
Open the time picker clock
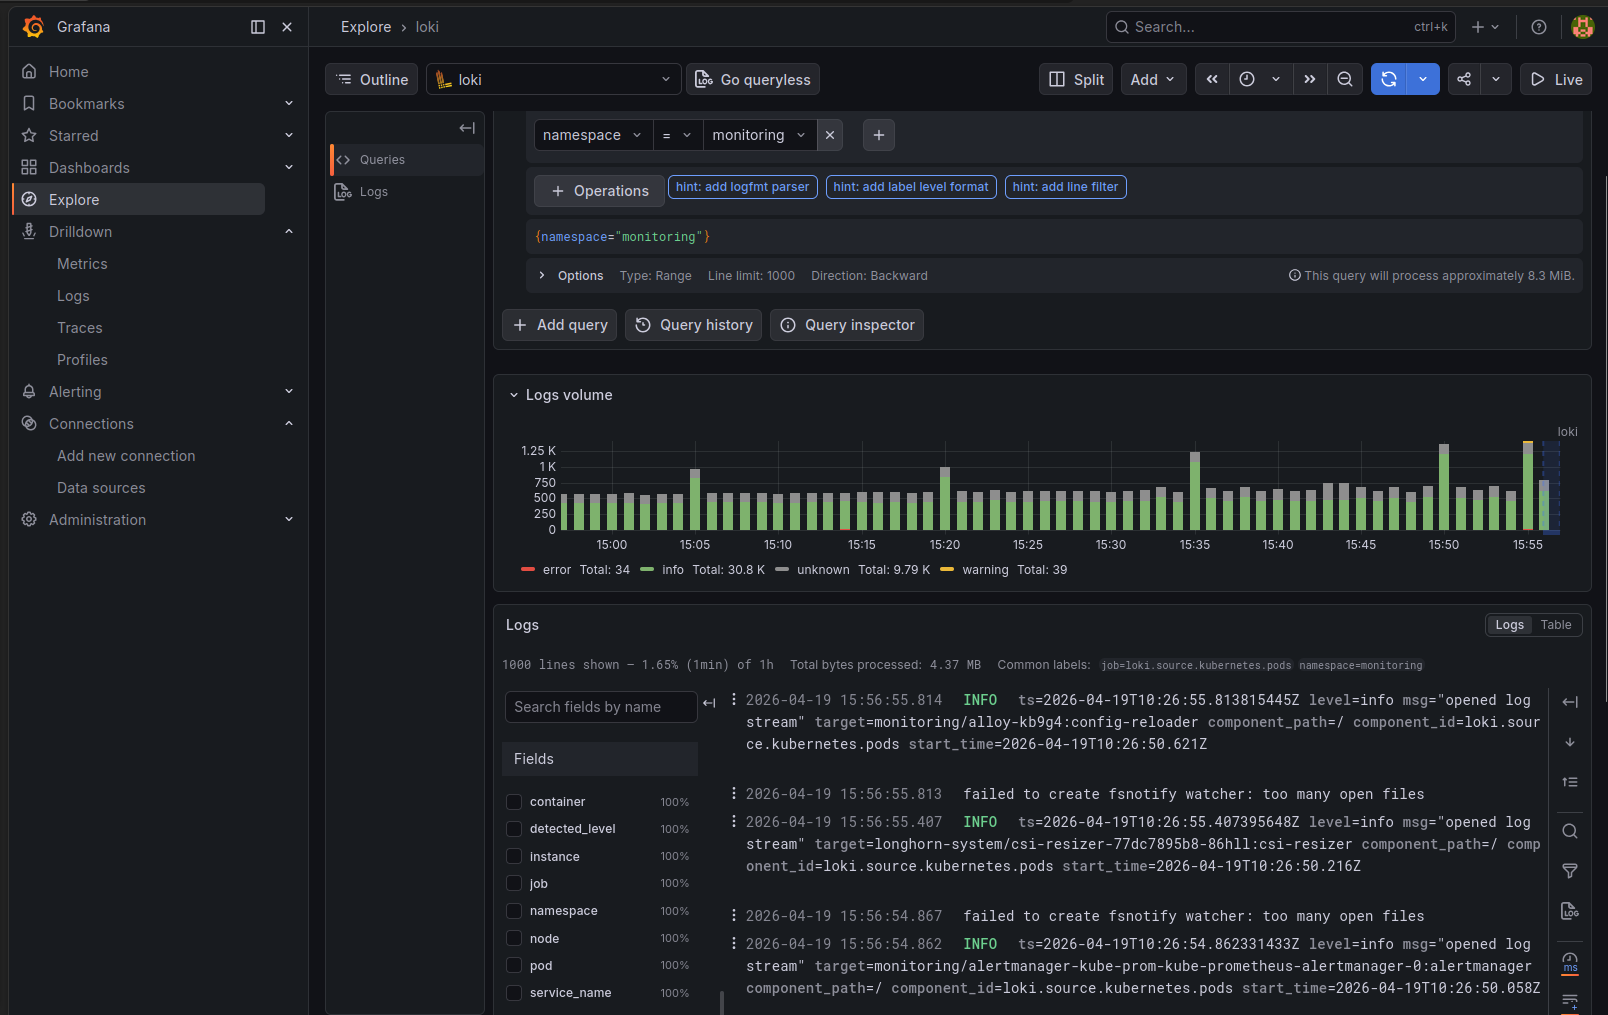click(1247, 79)
